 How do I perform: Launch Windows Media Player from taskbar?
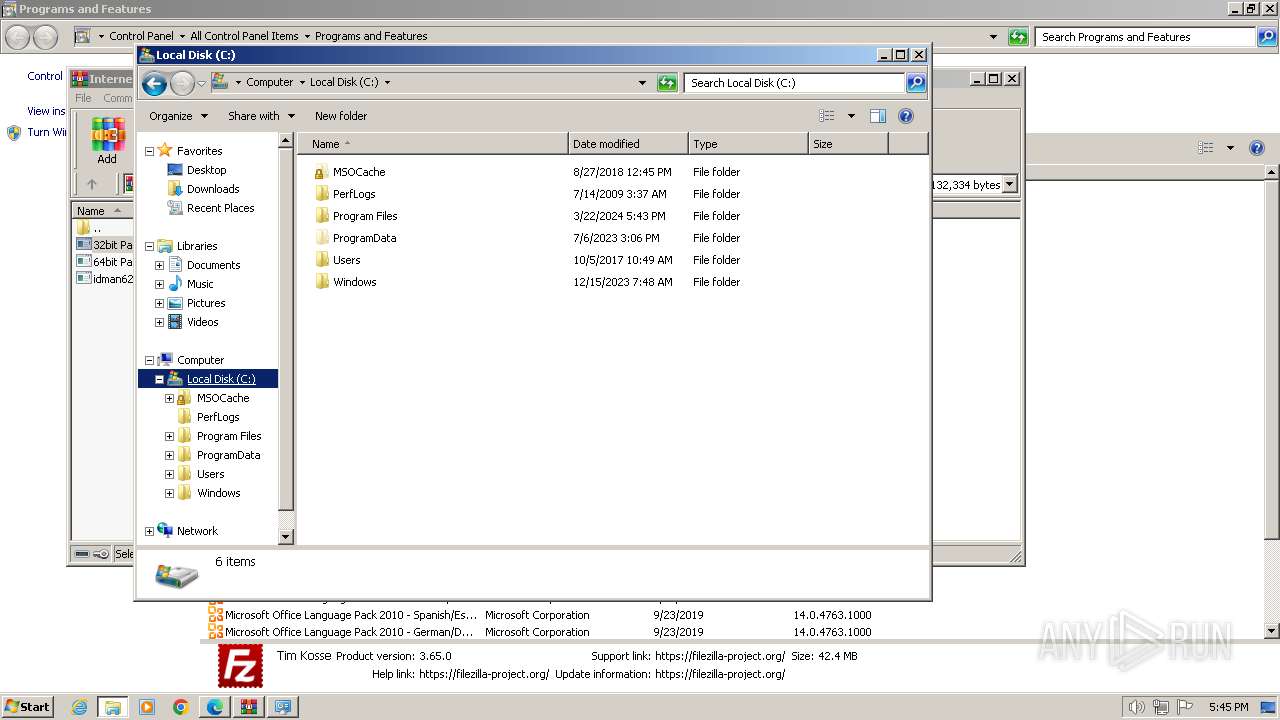[147, 707]
